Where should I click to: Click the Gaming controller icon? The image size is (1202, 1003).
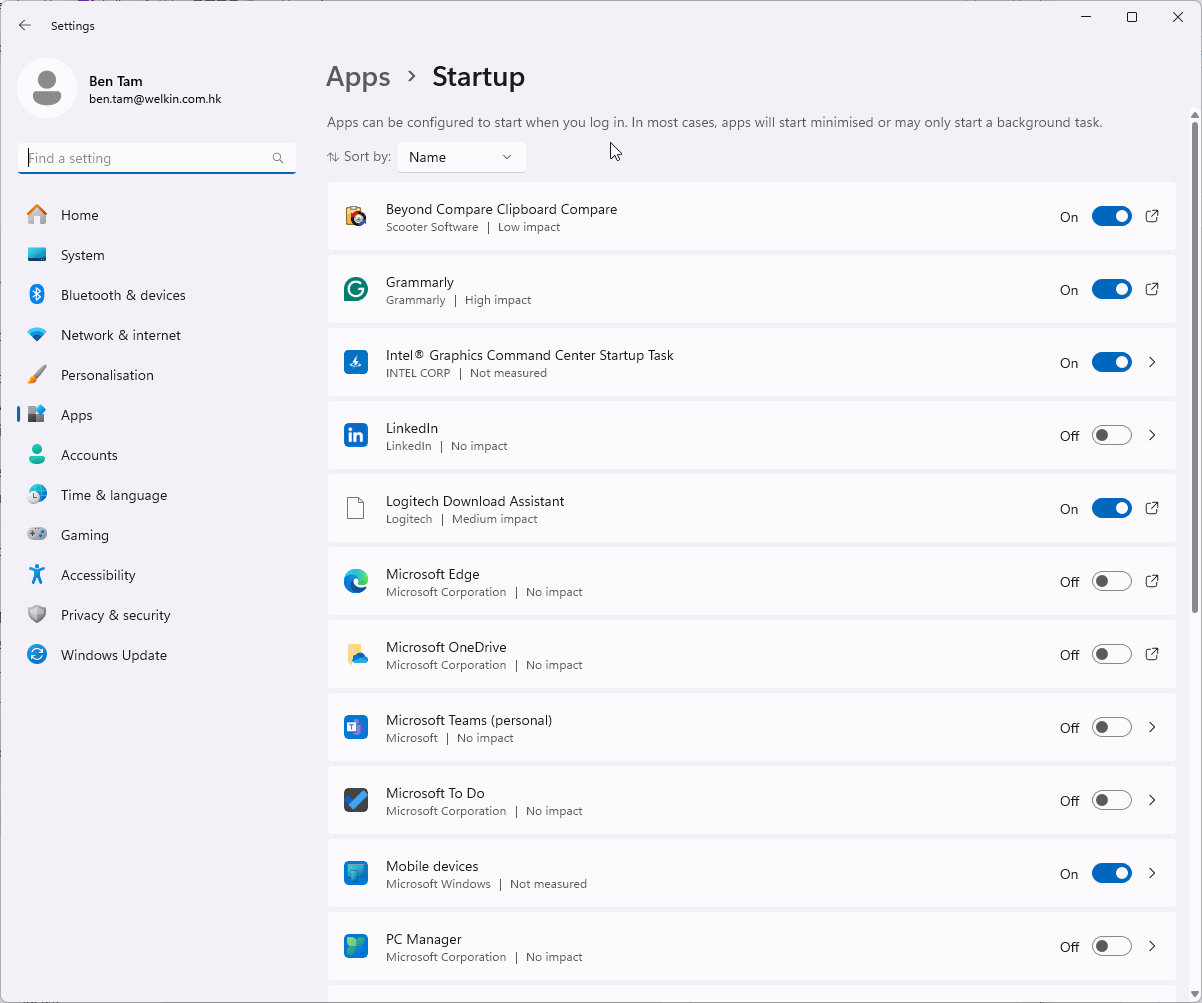click(x=37, y=535)
